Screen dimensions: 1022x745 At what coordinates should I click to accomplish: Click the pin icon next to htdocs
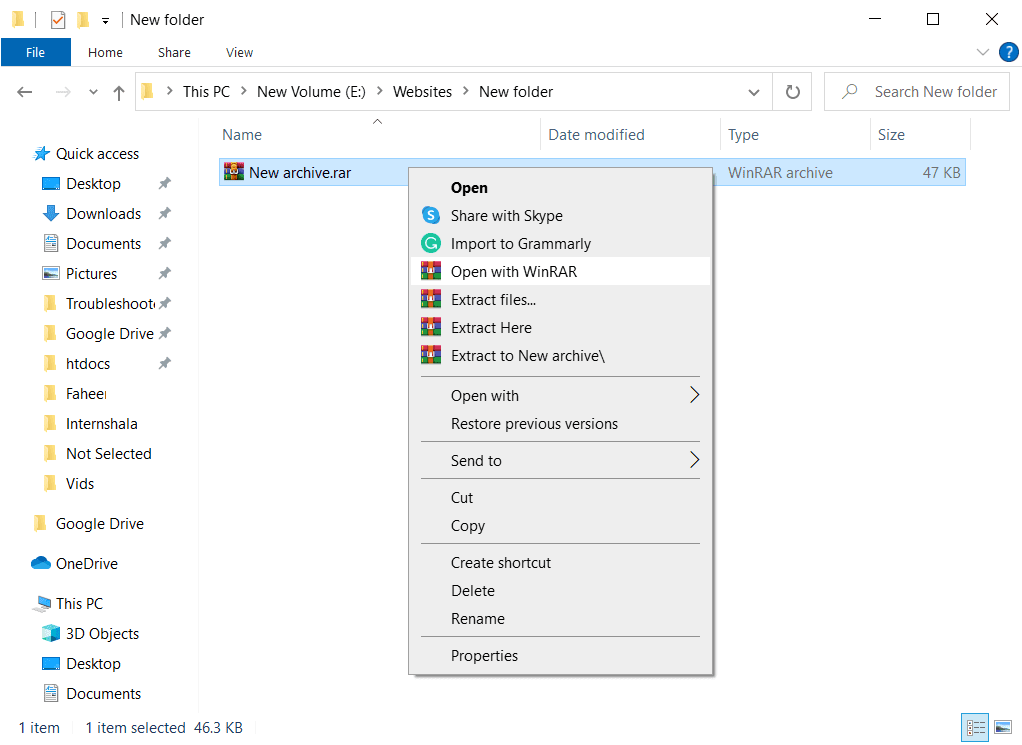pos(165,363)
